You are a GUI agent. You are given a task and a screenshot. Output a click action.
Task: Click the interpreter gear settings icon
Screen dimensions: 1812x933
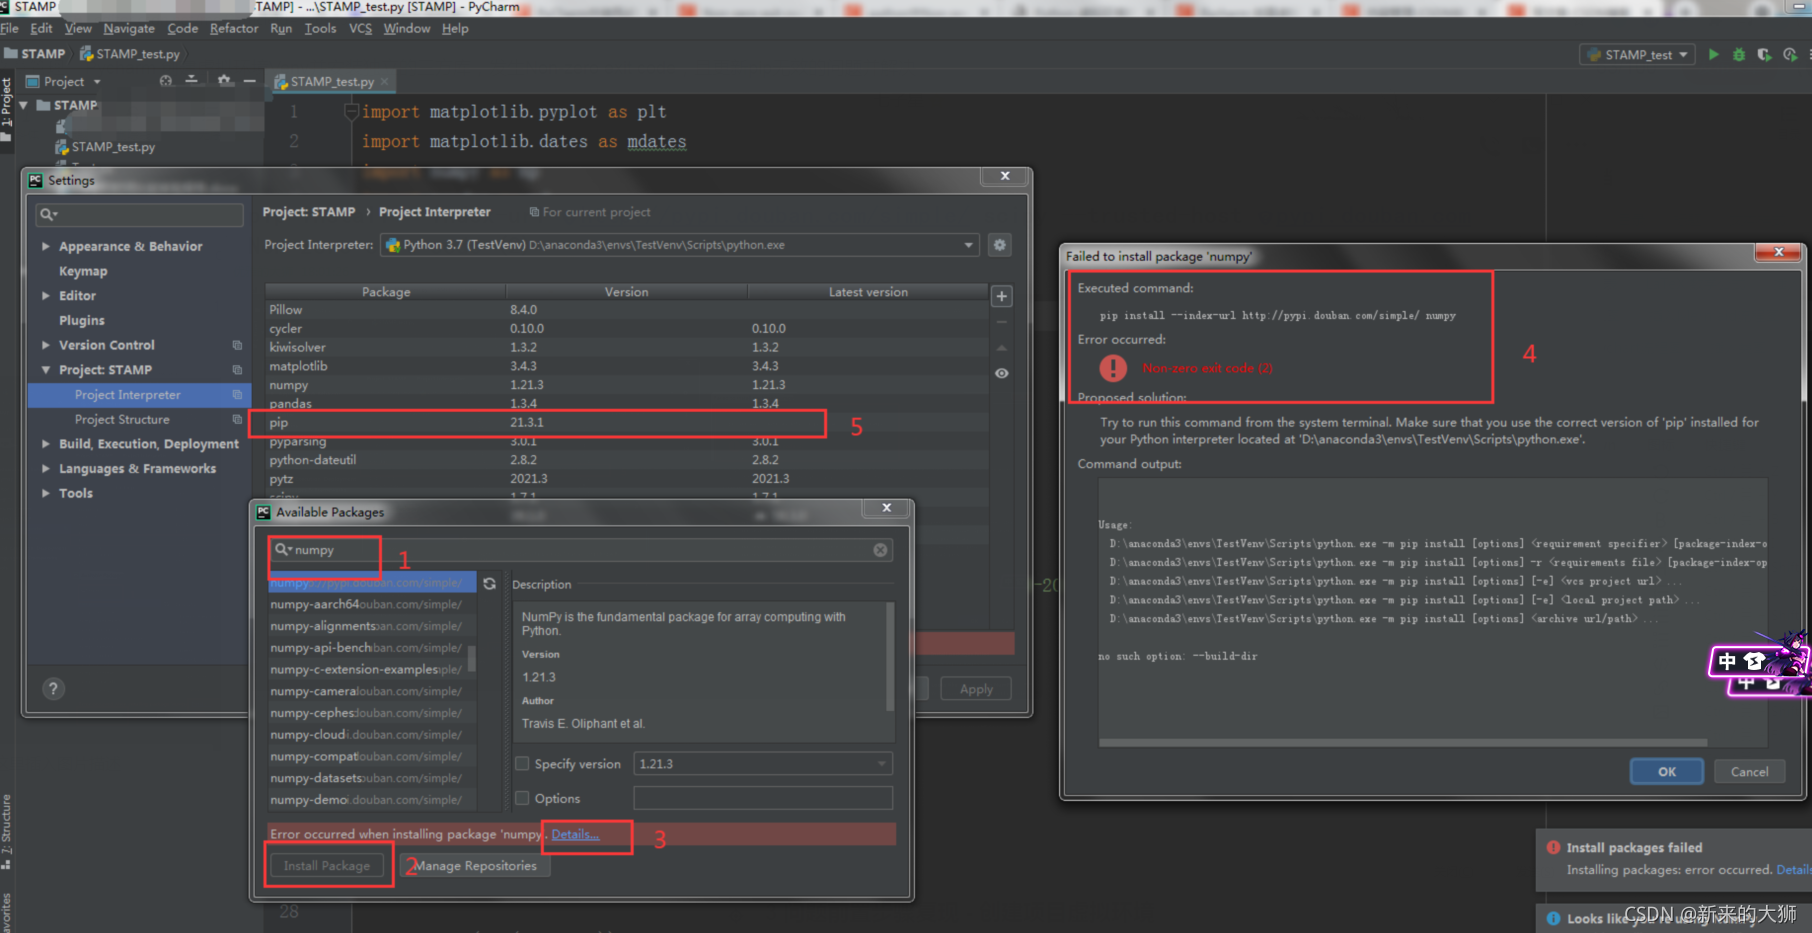coord(999,245)
